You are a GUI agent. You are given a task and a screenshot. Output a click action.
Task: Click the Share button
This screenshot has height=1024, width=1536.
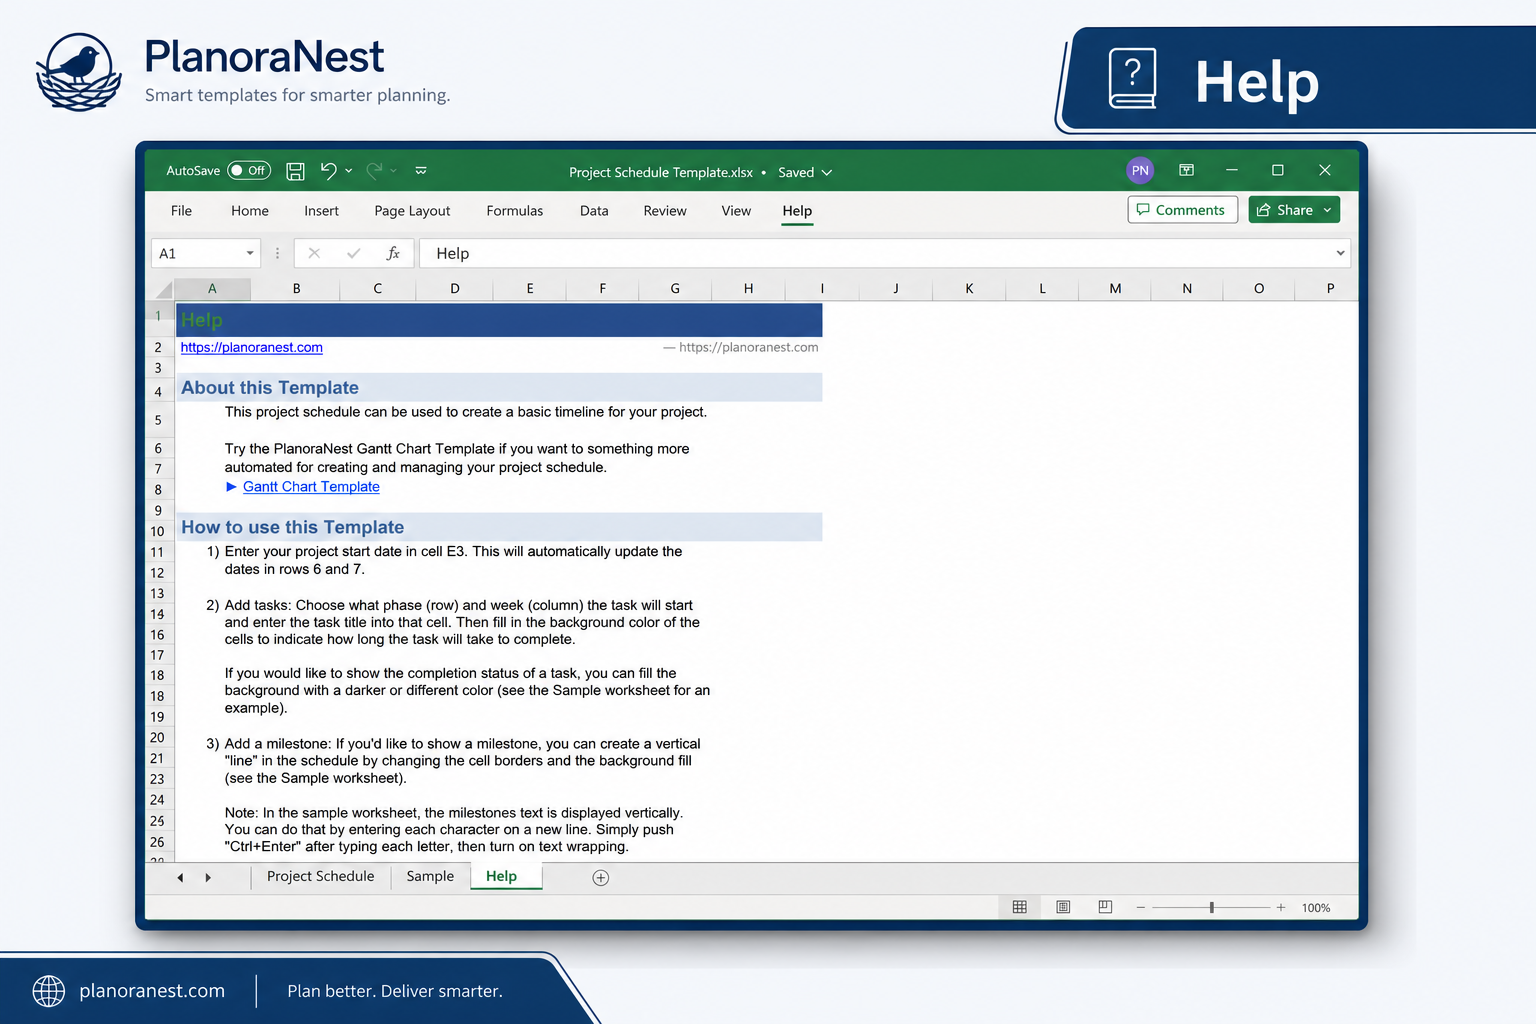[1294, 210]
